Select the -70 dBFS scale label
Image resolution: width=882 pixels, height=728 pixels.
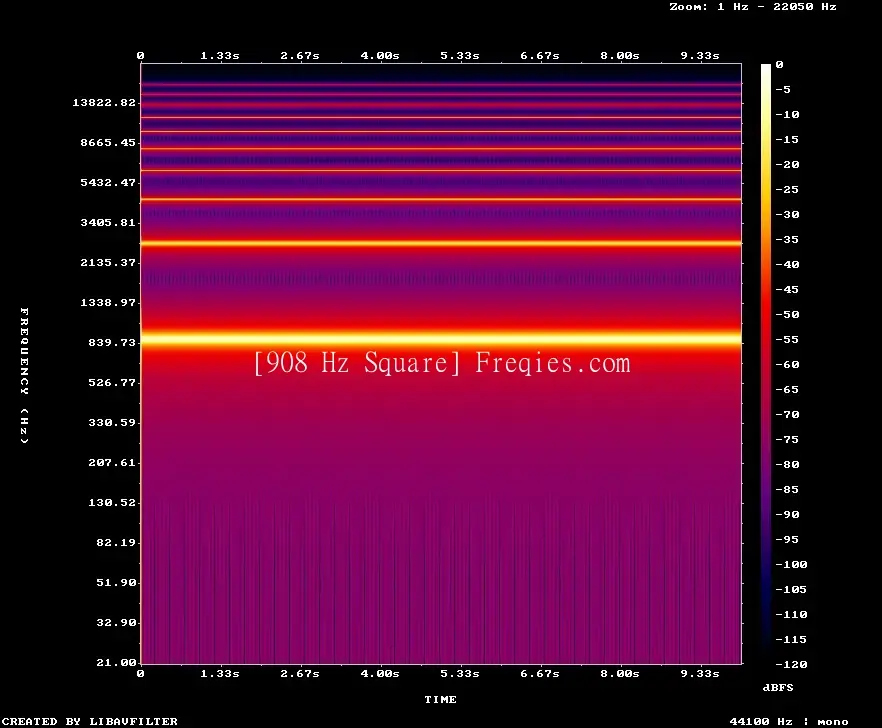coord(787,415)
